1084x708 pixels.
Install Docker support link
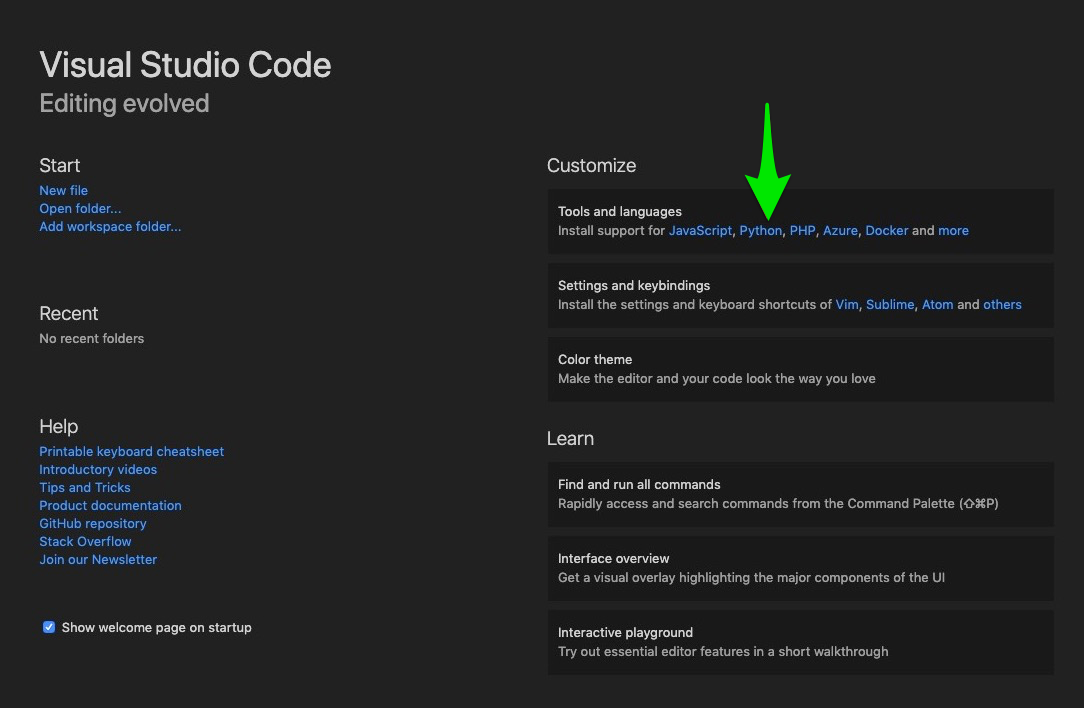click(887, 230)
